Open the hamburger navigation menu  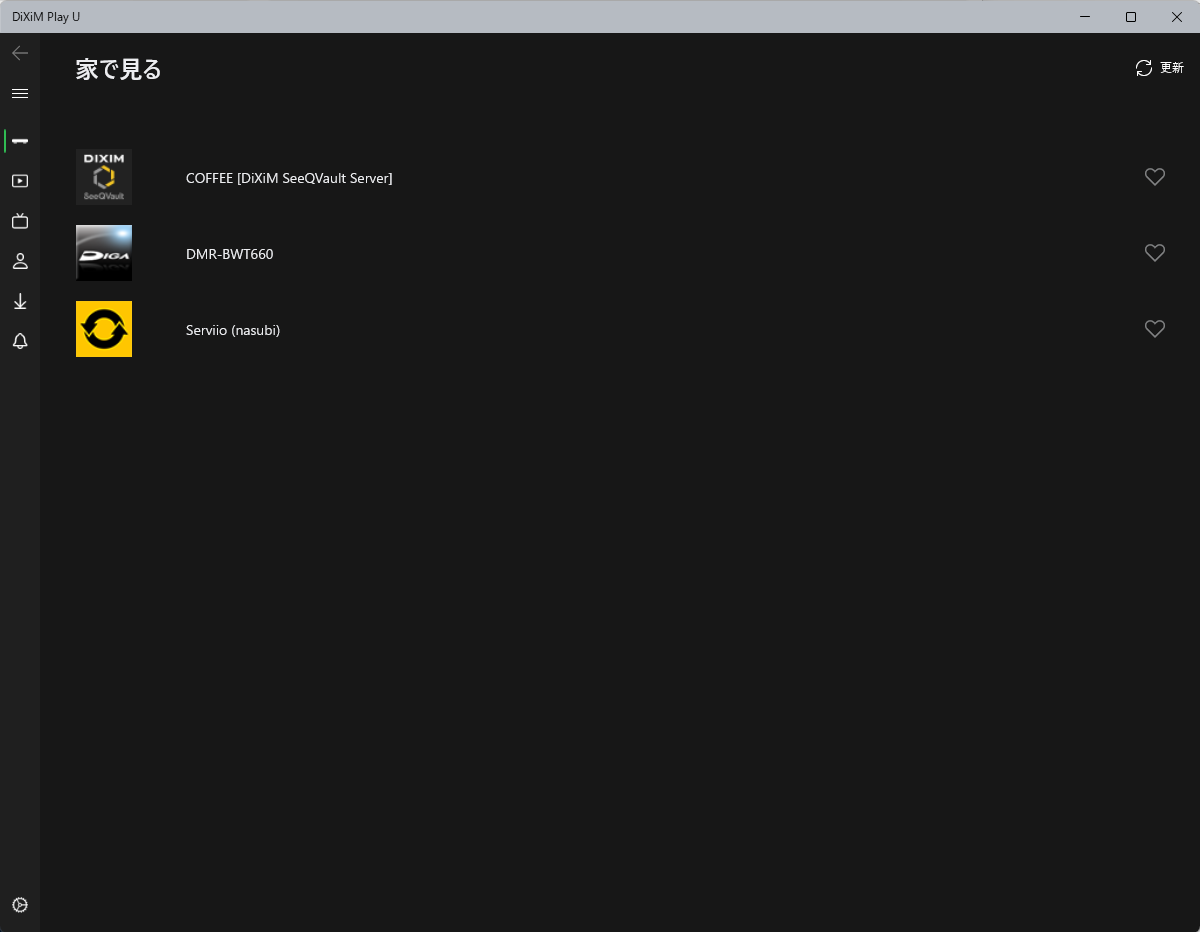pyautogui.click(x=20, y=93)
